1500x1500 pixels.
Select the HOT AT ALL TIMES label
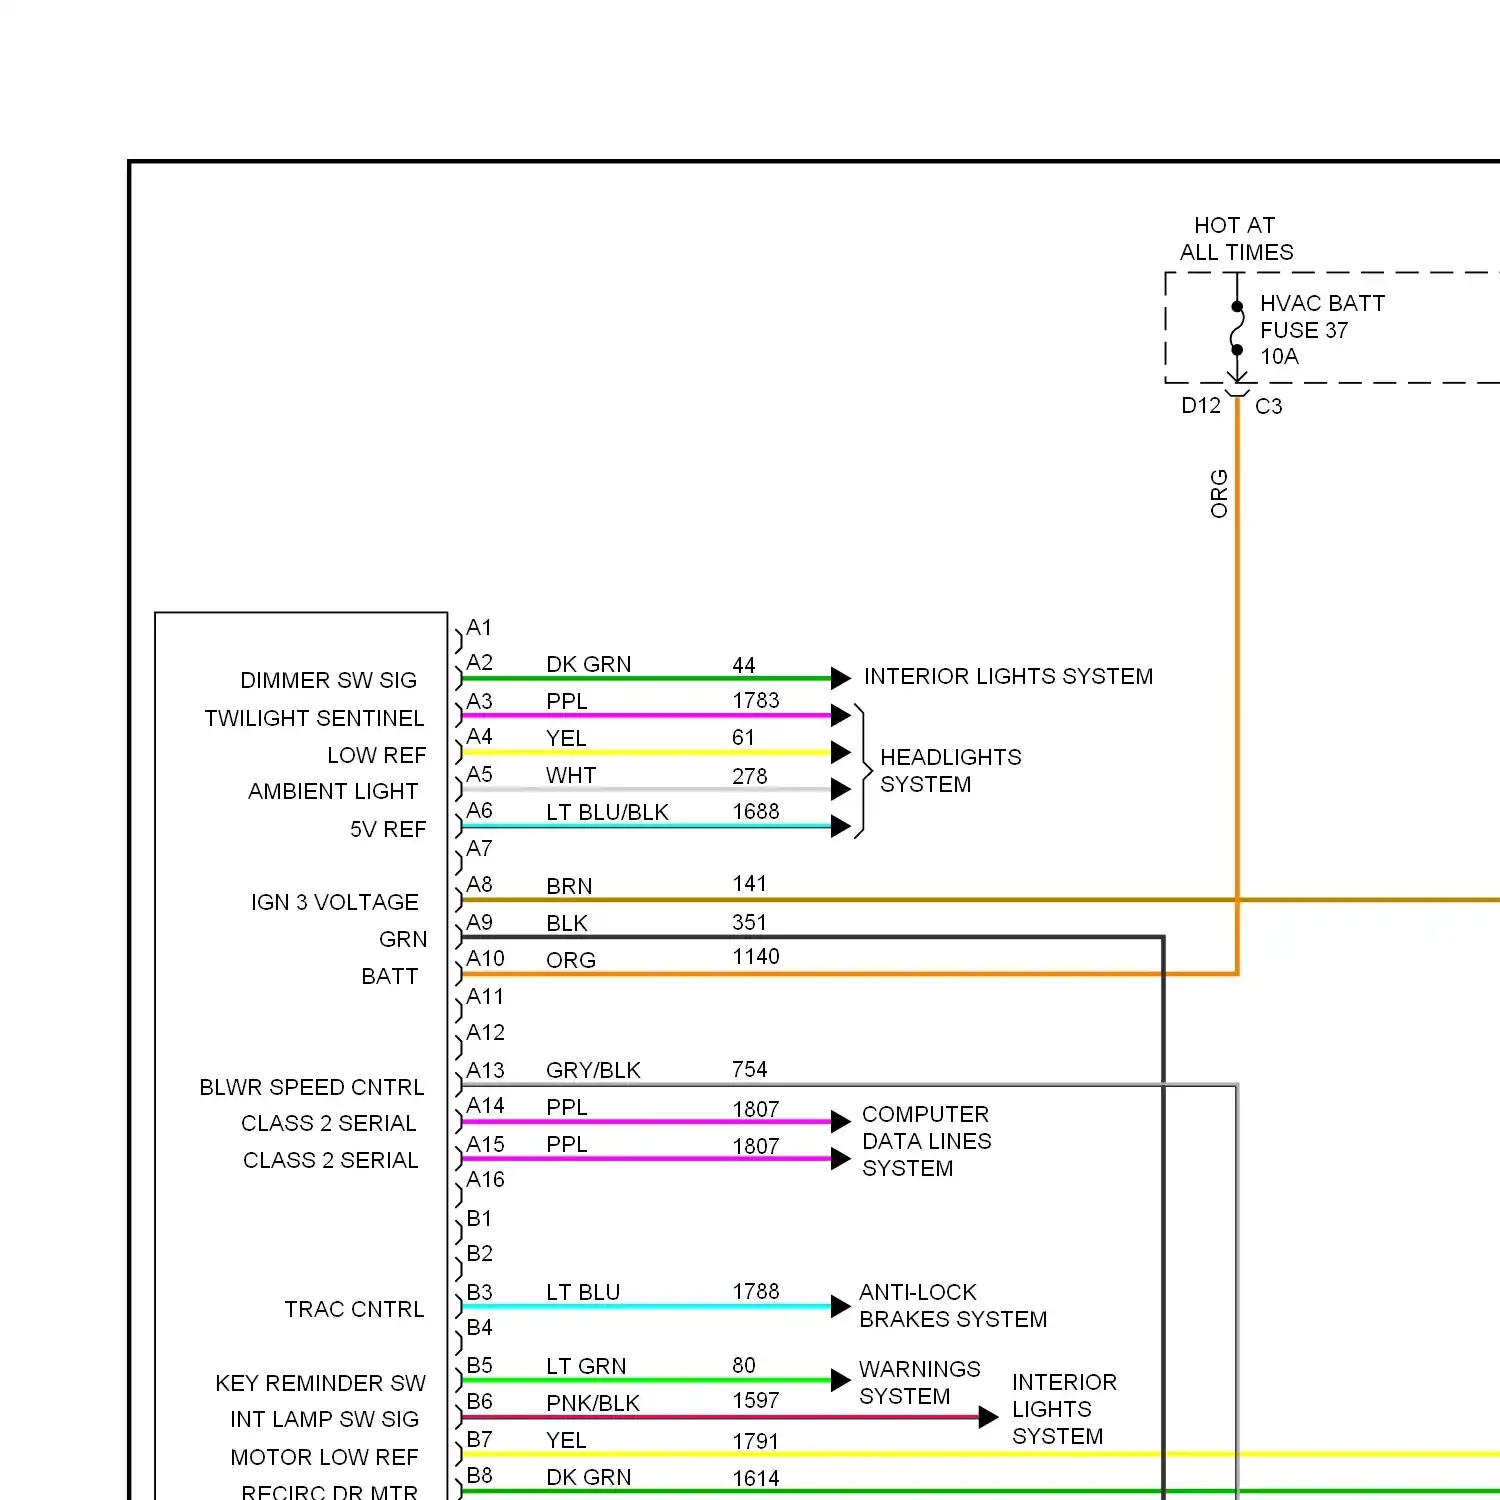tap(1236, 239)
